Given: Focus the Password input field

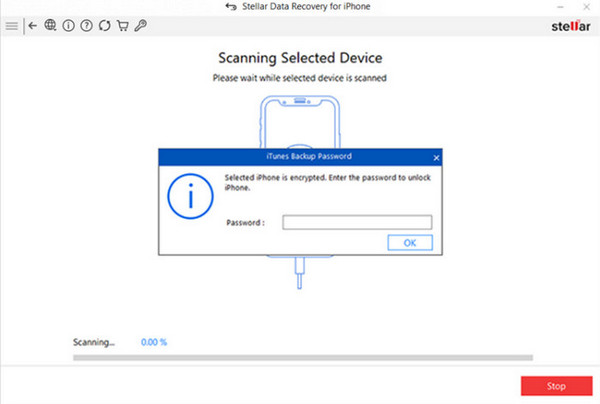Looking at the screenshot, I should [357, 222].
